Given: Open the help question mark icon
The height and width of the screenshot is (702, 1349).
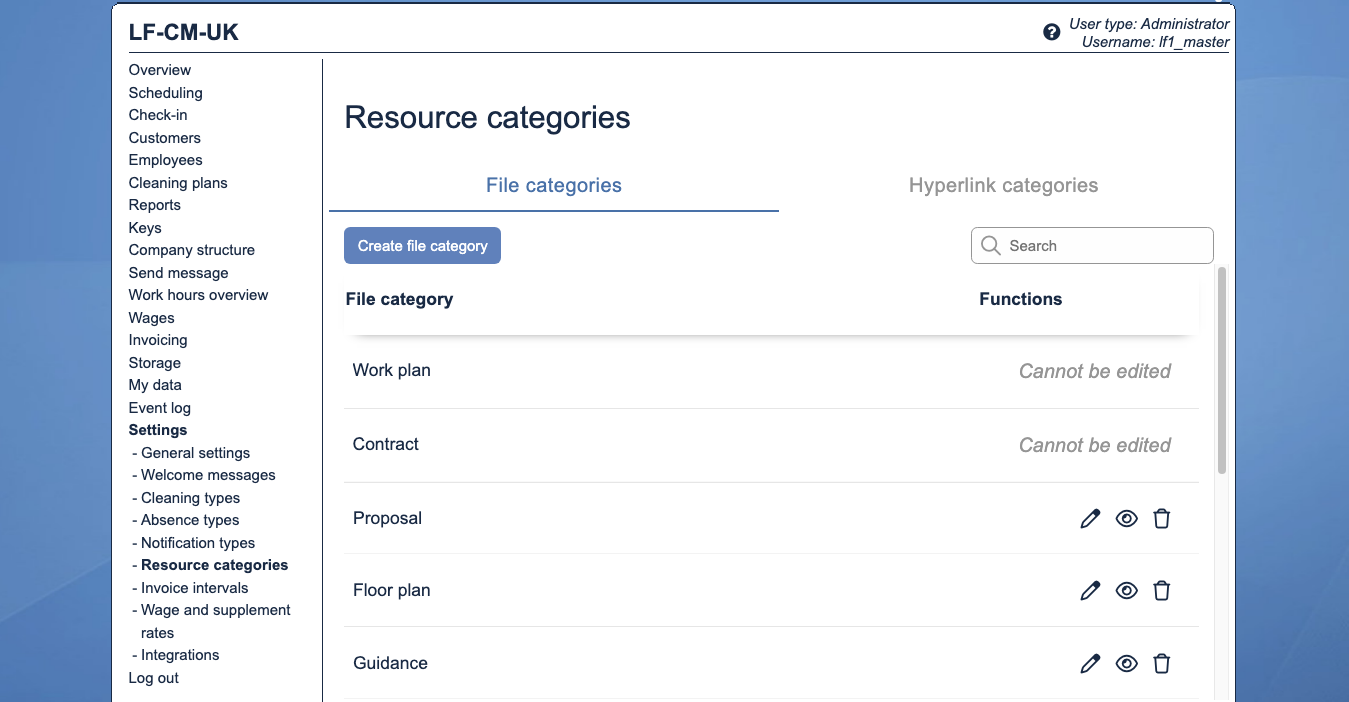Looking at the screenshot, I should (x=1051, y=32).
